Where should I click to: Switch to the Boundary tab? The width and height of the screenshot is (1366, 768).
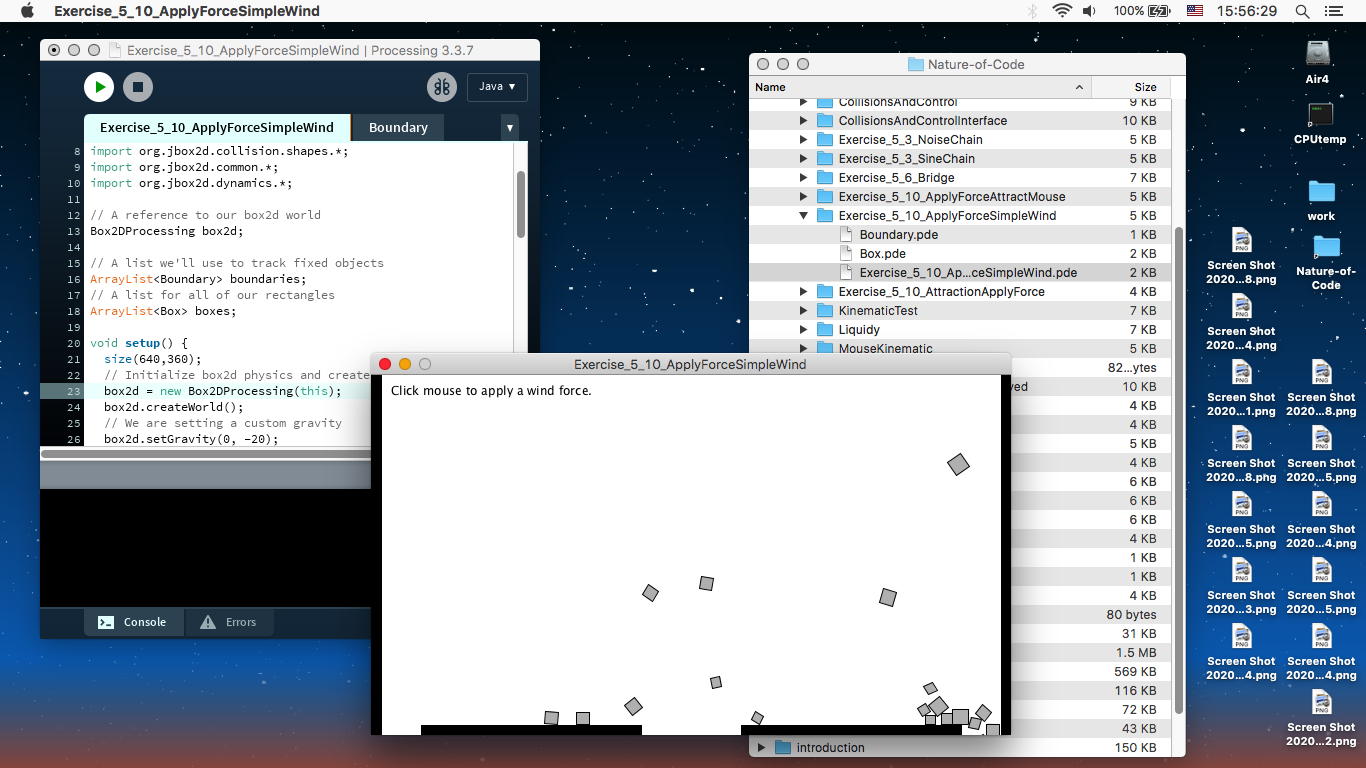pyautogui.click(x=398, y=127)
